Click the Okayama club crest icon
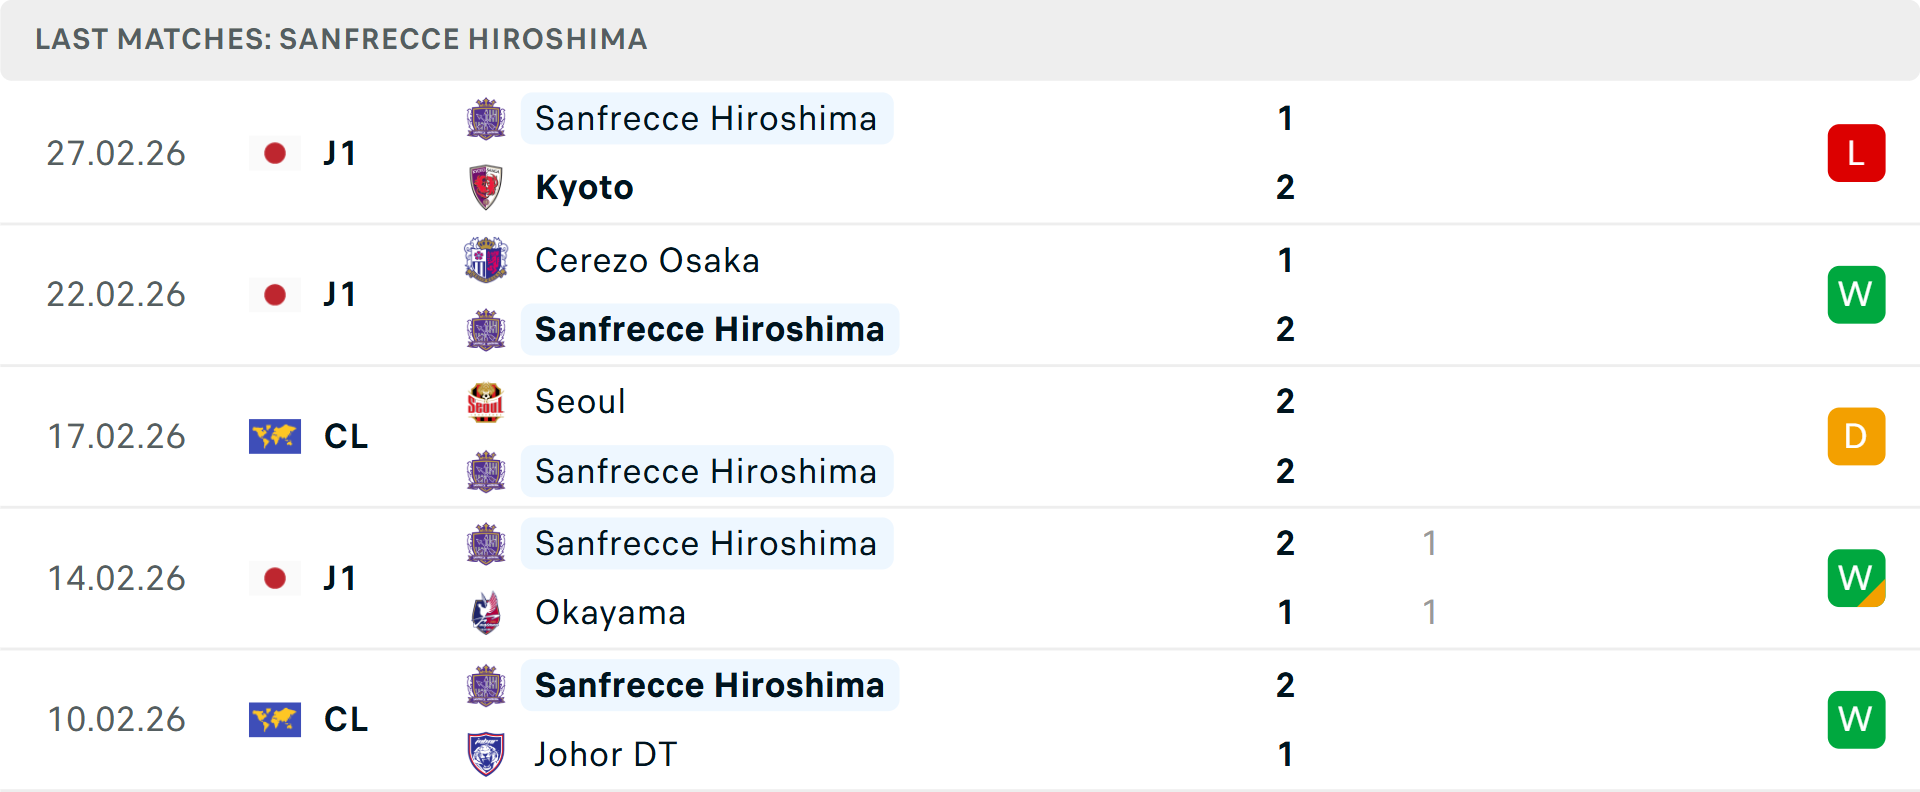This screenshot has height=792, width=1920. click(487, 612)
